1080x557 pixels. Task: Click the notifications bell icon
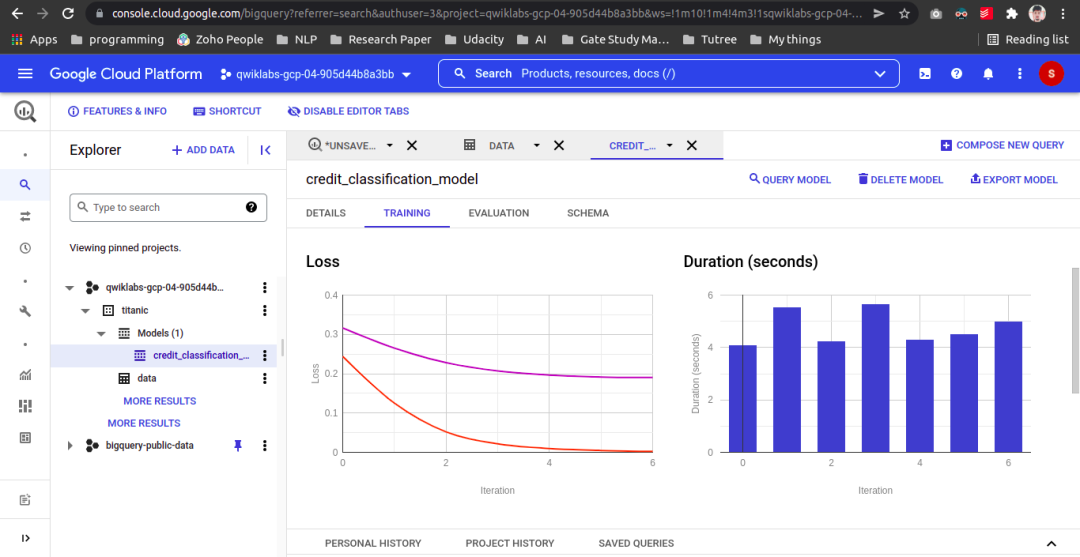988,74
